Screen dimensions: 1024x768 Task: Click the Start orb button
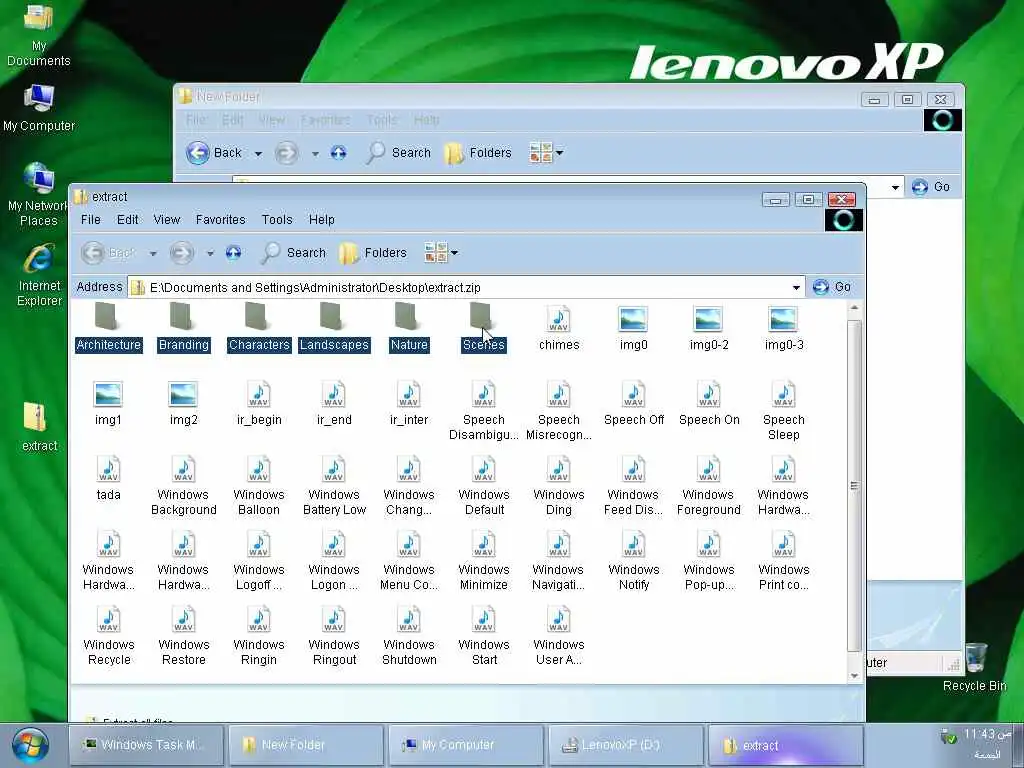pos(29,745)
